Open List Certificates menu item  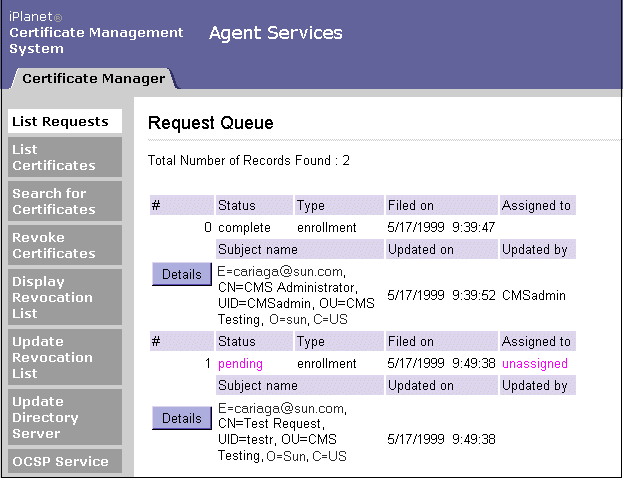coord(54,157)
